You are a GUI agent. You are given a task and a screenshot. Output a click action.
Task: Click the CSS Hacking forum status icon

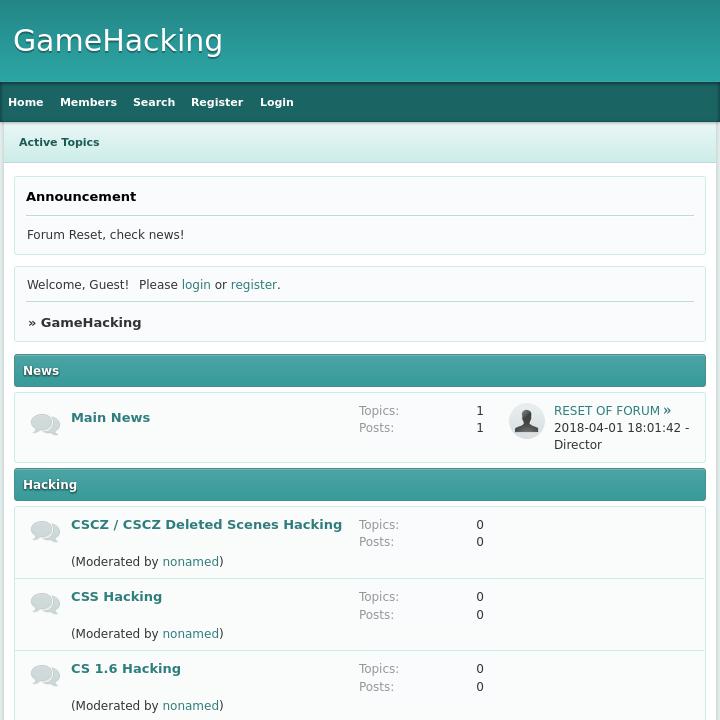(x=45, y=603)
